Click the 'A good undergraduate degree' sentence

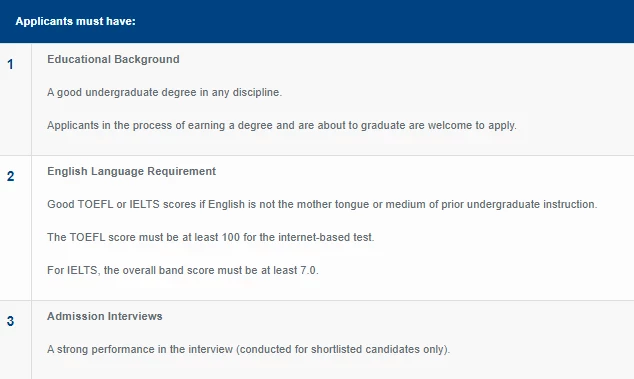pyautogui.click(x=165, y=92)
